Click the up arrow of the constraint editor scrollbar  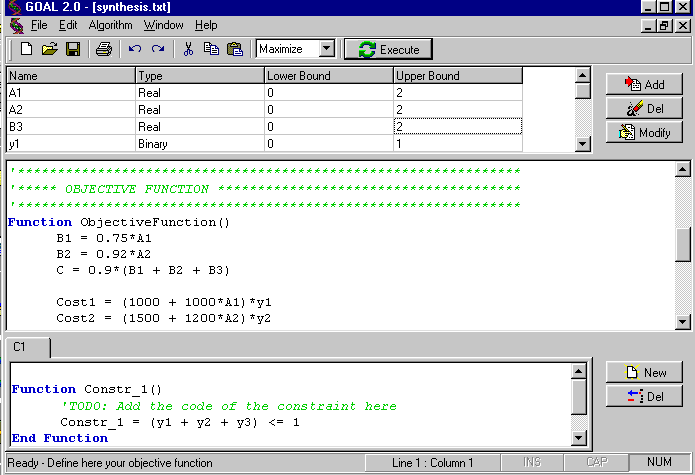[578, 371]
